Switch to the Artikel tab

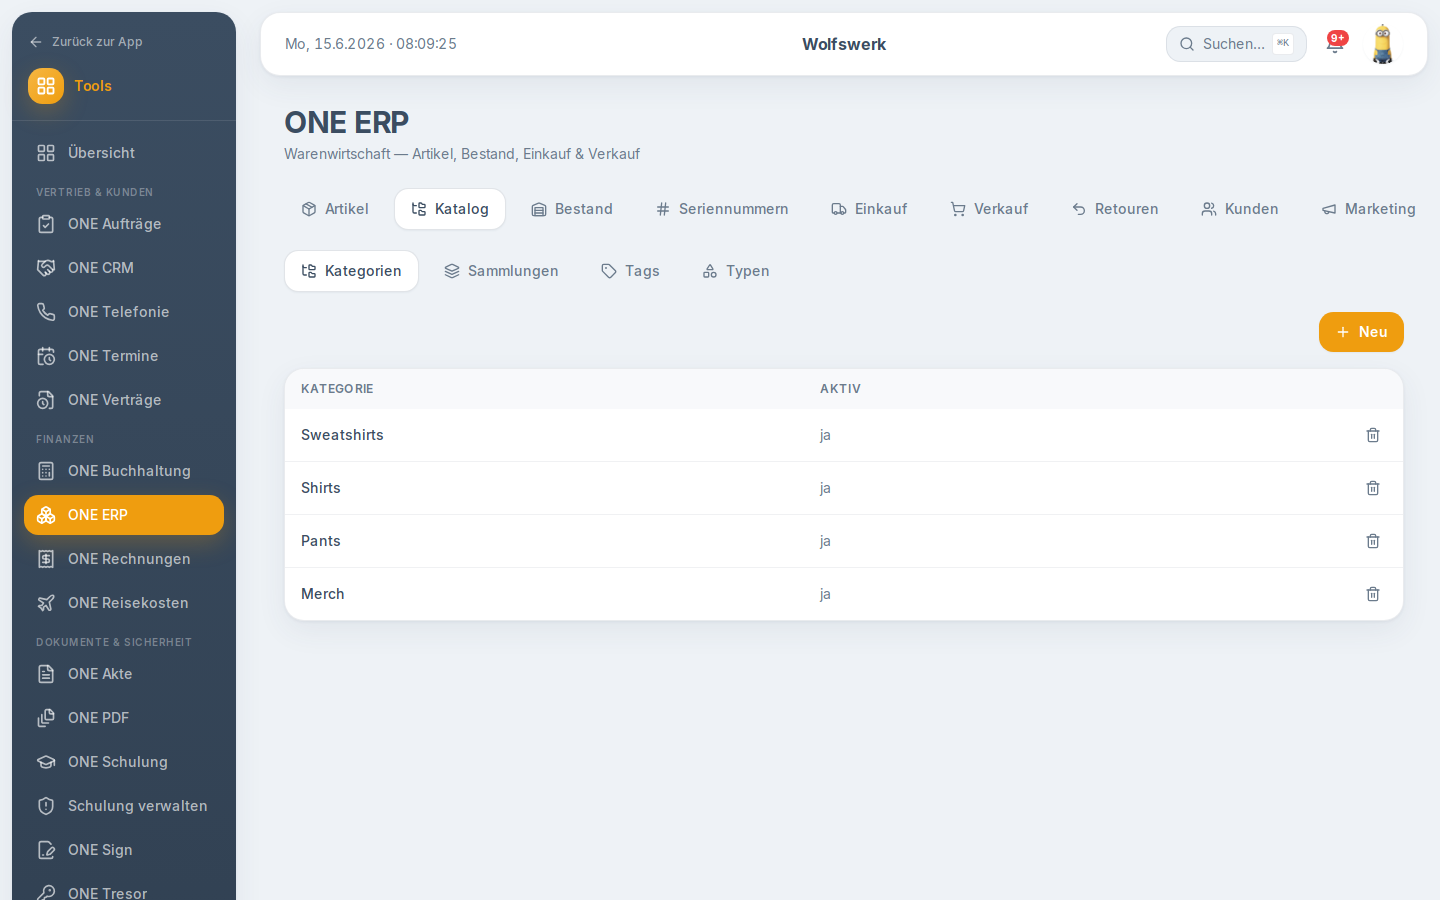click(x=335, y=209)
